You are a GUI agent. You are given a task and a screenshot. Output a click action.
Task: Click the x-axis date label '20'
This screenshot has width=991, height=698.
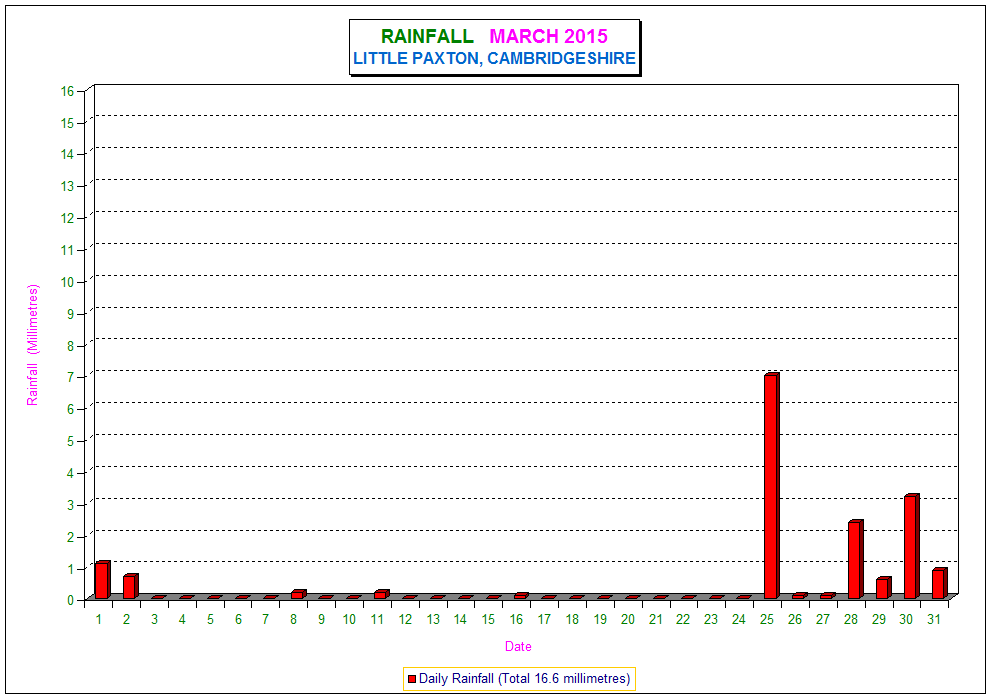click(x=628, y=620)
